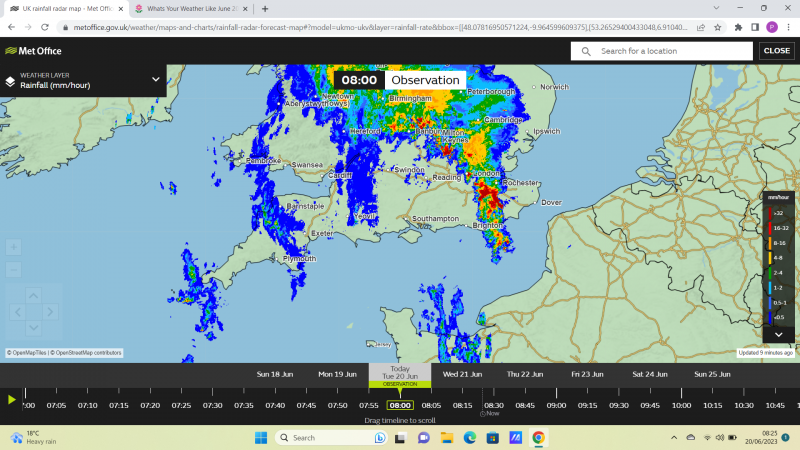This screenshot has width=800, height=450.
Task: Pan the map right with arrow
Action: (50, 312)
